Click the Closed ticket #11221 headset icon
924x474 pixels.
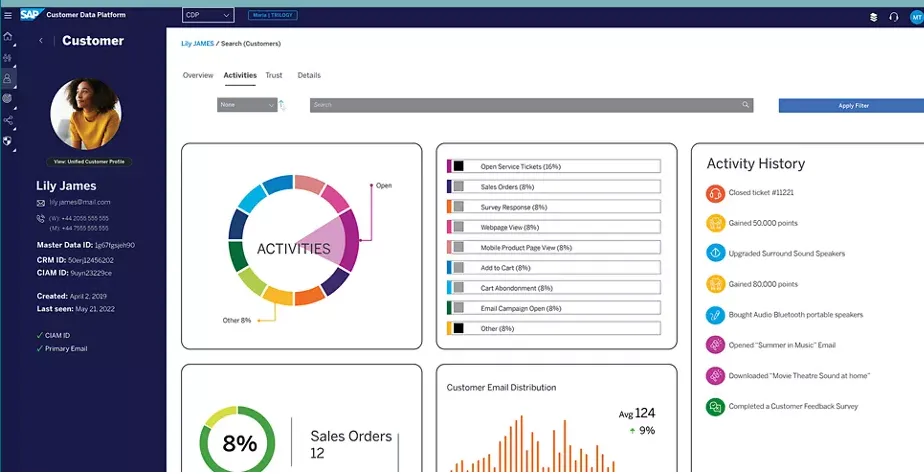point(715,193)
